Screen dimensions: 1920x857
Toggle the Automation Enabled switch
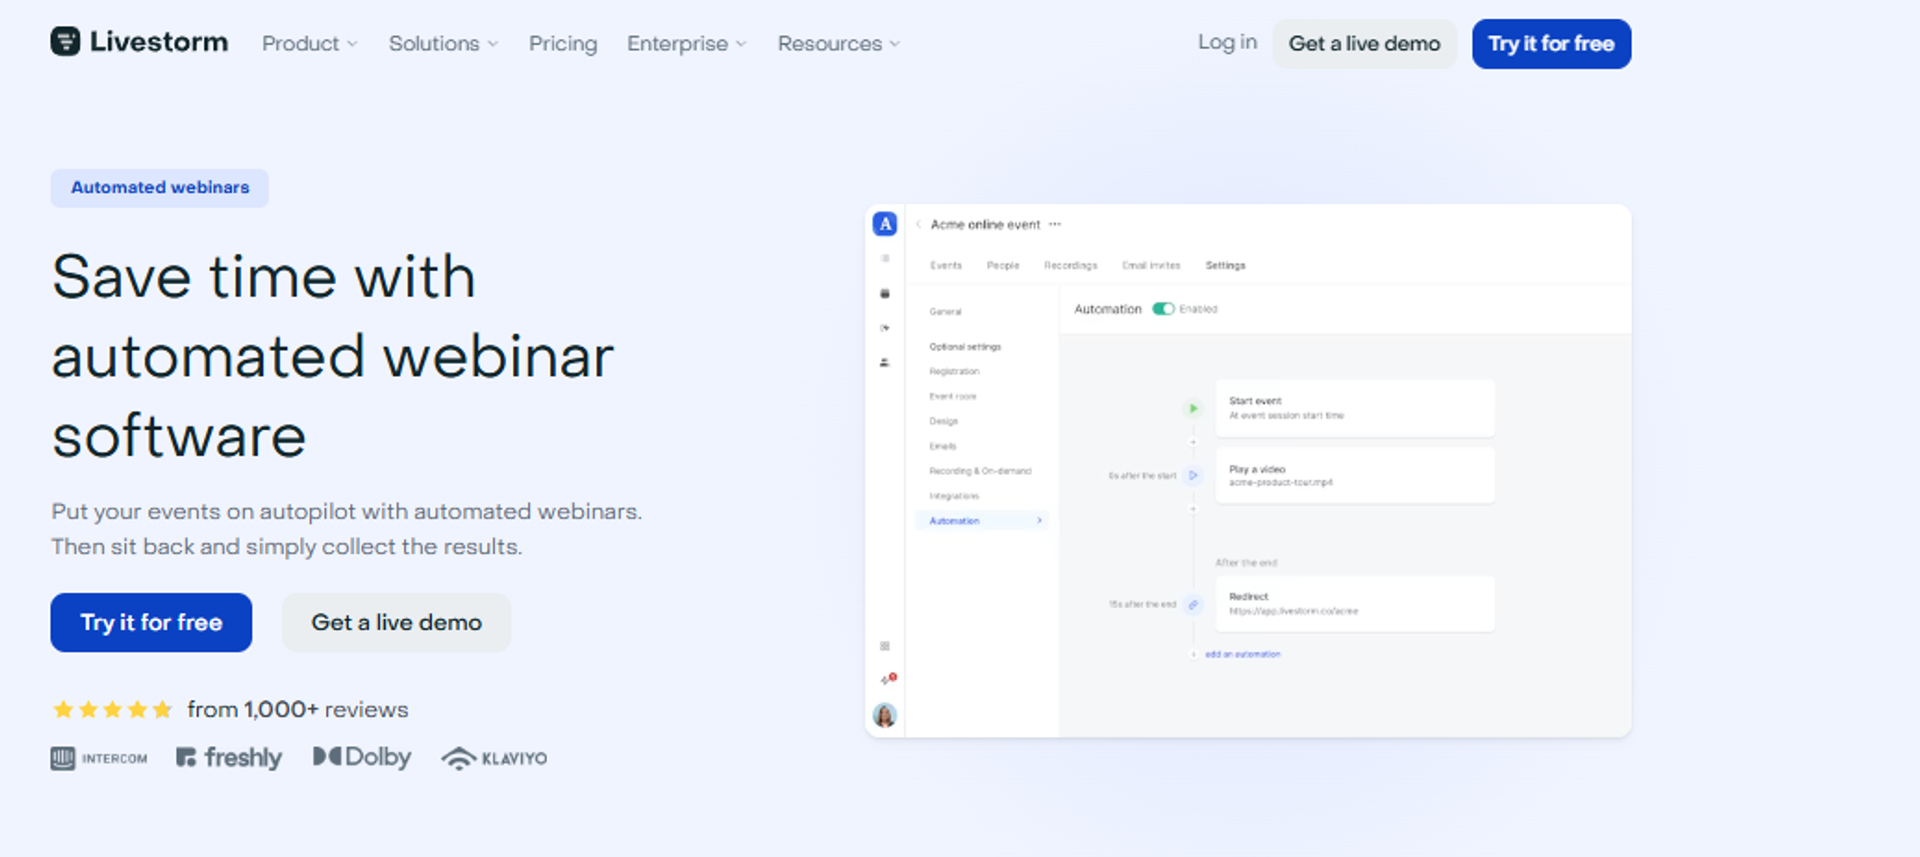1163,309
